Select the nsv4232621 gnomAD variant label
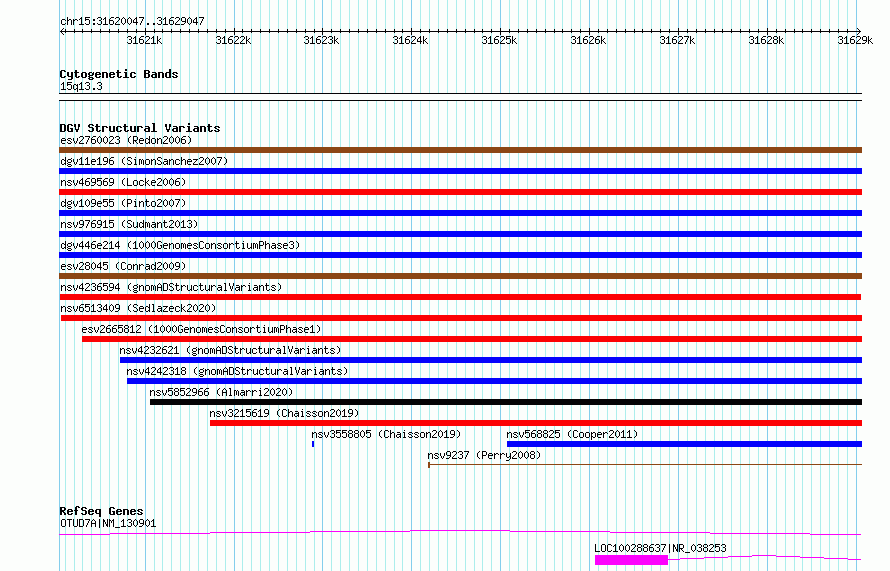890x571 pixels. pyautogui.click(x=230, y=350)
